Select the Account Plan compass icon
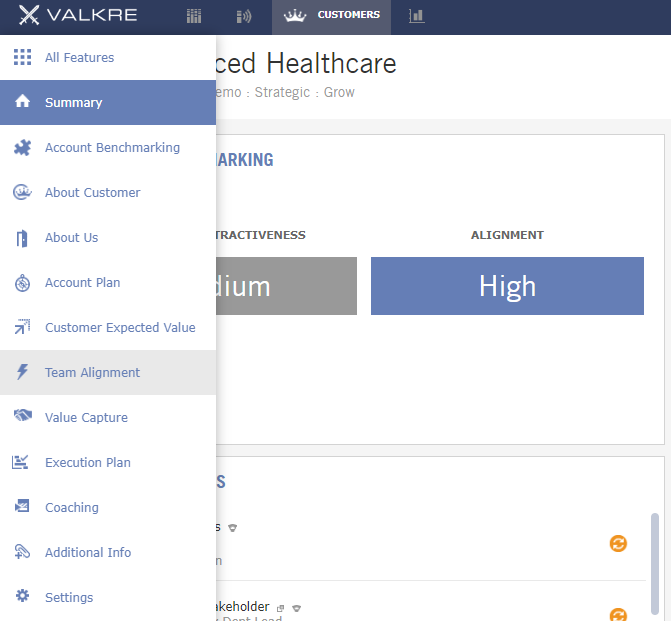 (x=22, y=283)
